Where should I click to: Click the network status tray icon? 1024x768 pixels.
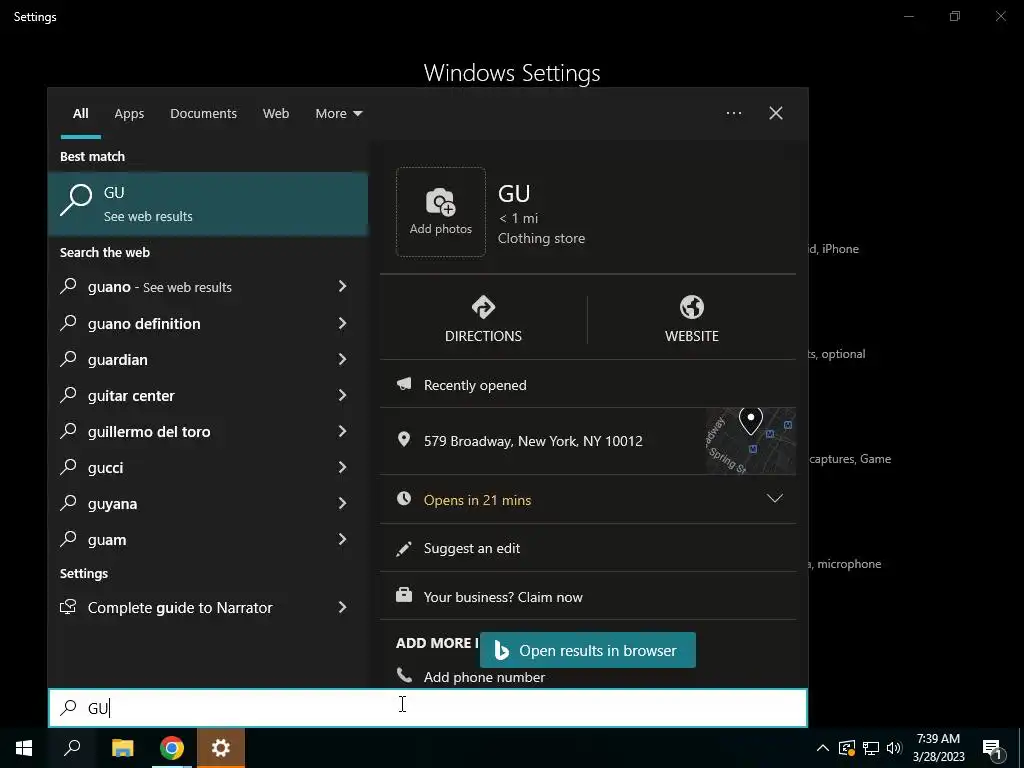click(871, 748)
